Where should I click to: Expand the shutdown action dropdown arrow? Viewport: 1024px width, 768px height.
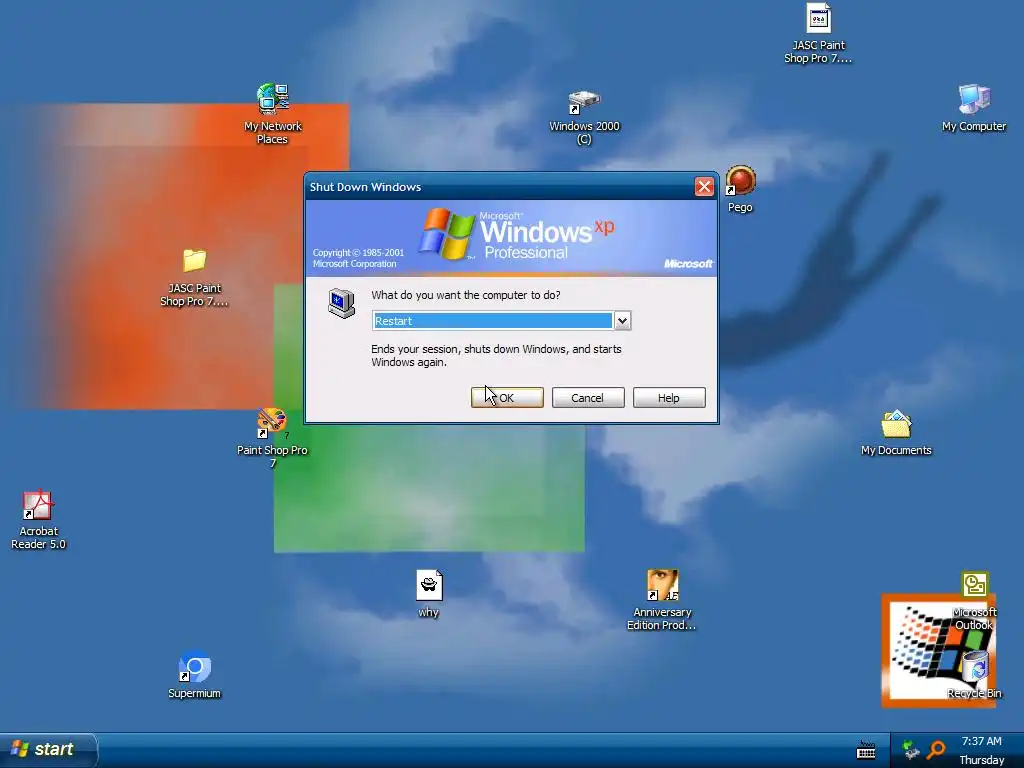[622, 321]
